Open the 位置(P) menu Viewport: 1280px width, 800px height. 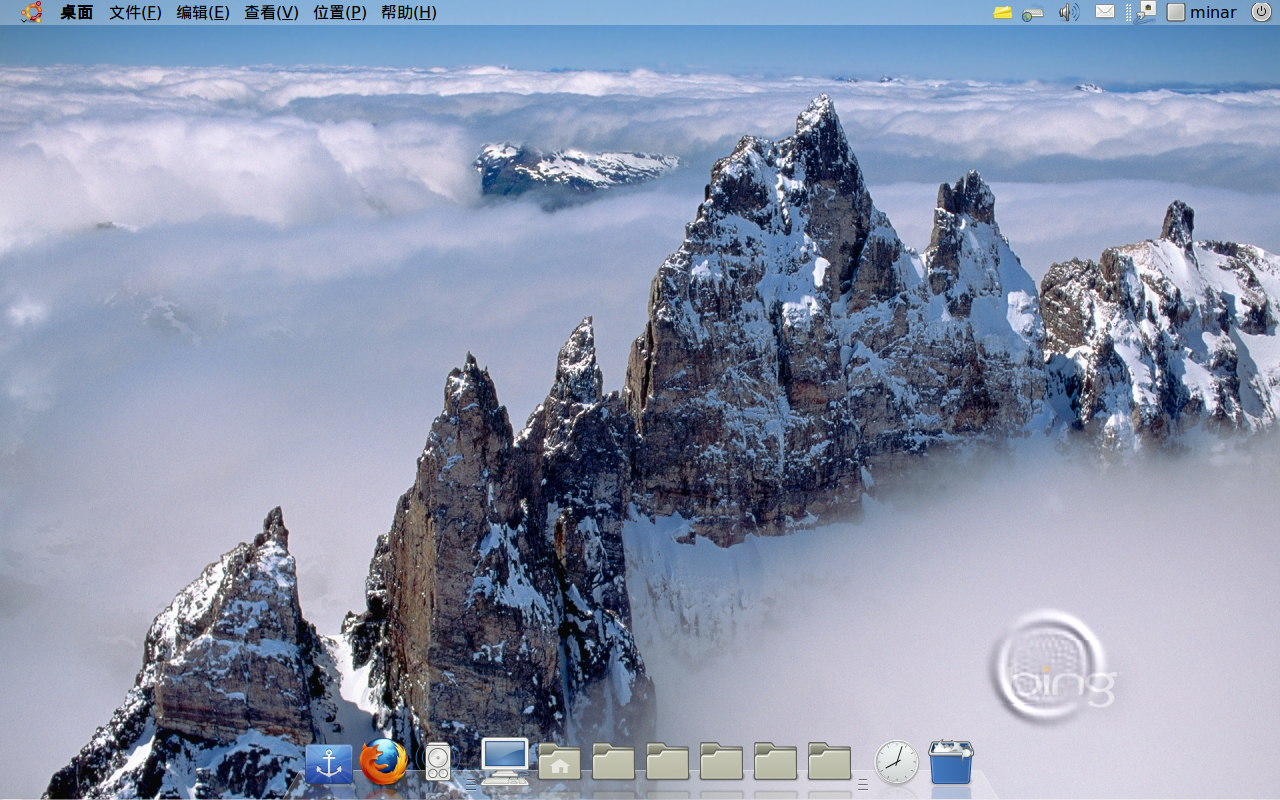[340, 13]
